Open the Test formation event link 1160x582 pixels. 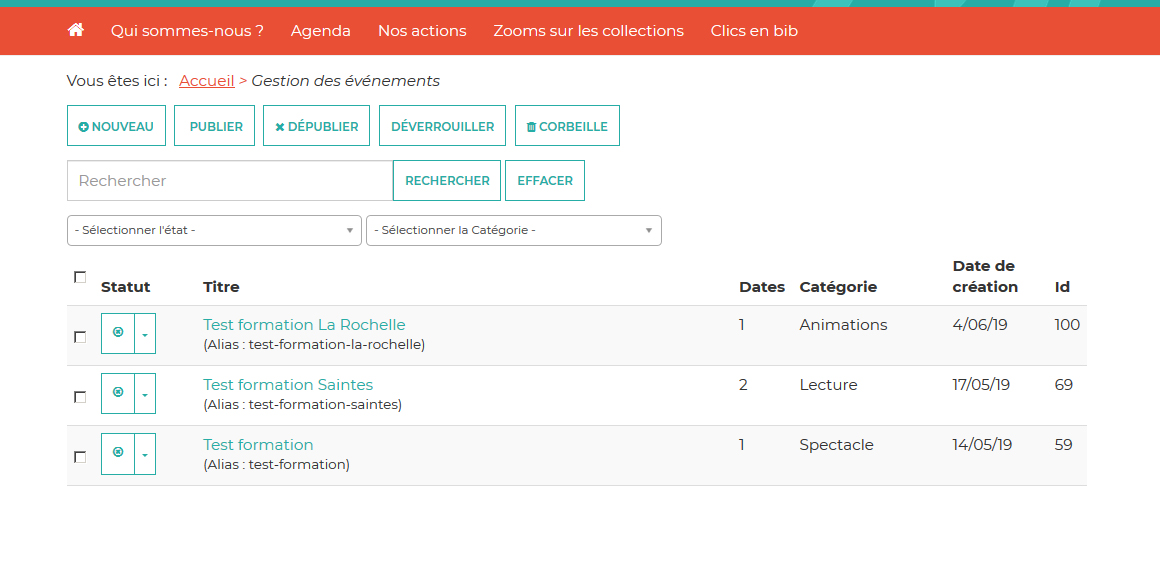[258, 444]
